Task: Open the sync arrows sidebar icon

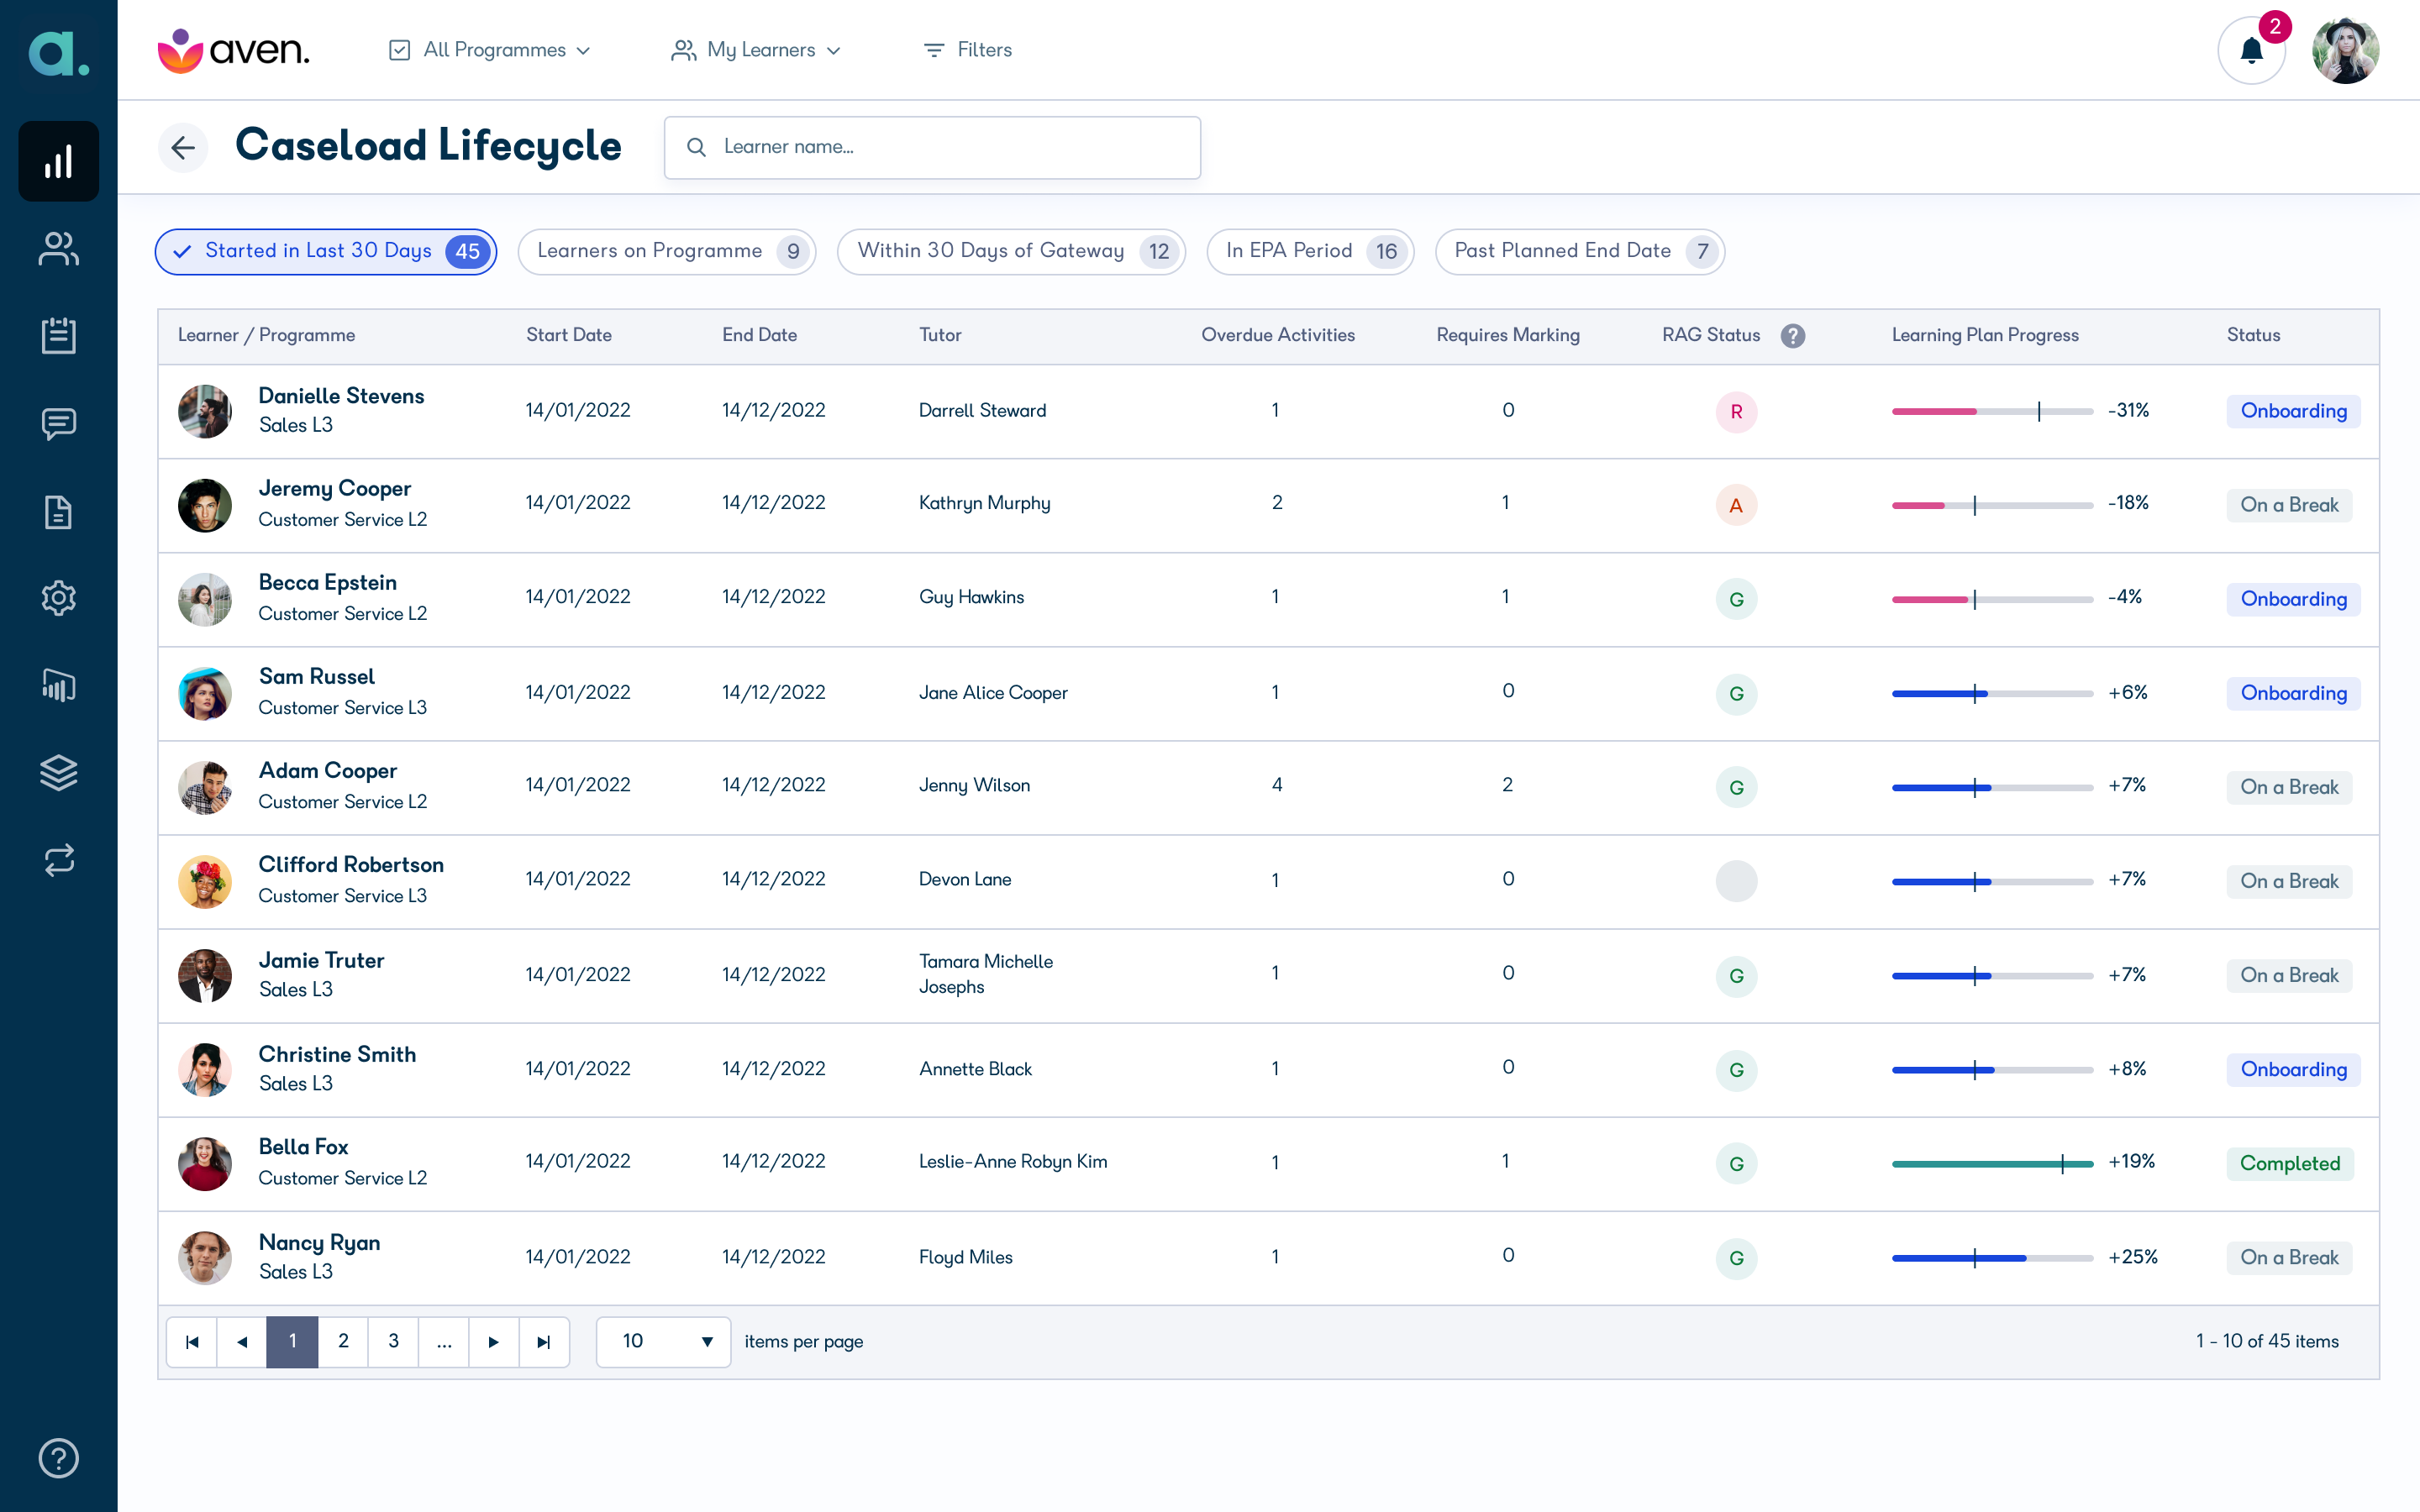Action: (58, 860)
